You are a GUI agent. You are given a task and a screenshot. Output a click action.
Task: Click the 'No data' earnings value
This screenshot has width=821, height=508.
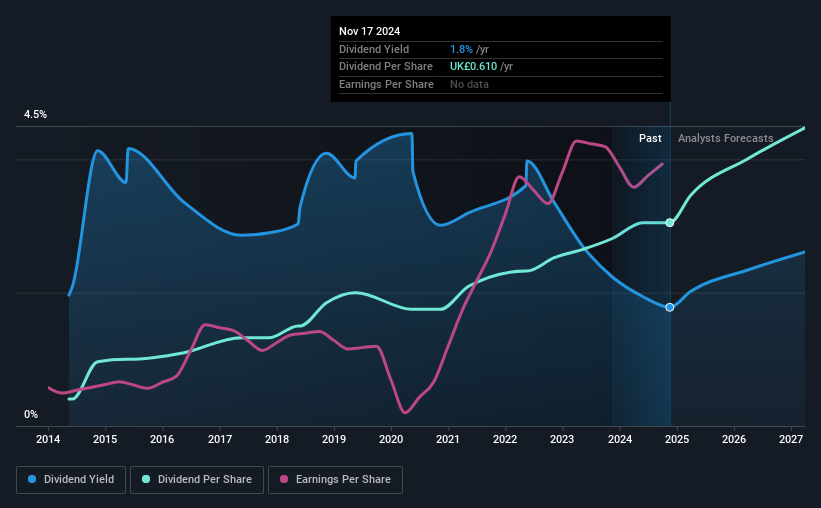coord(469,84)
